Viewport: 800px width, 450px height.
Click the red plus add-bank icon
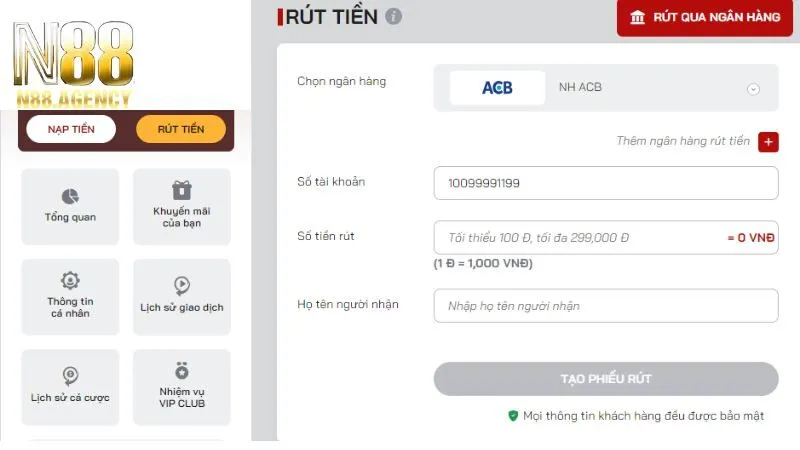768,142
